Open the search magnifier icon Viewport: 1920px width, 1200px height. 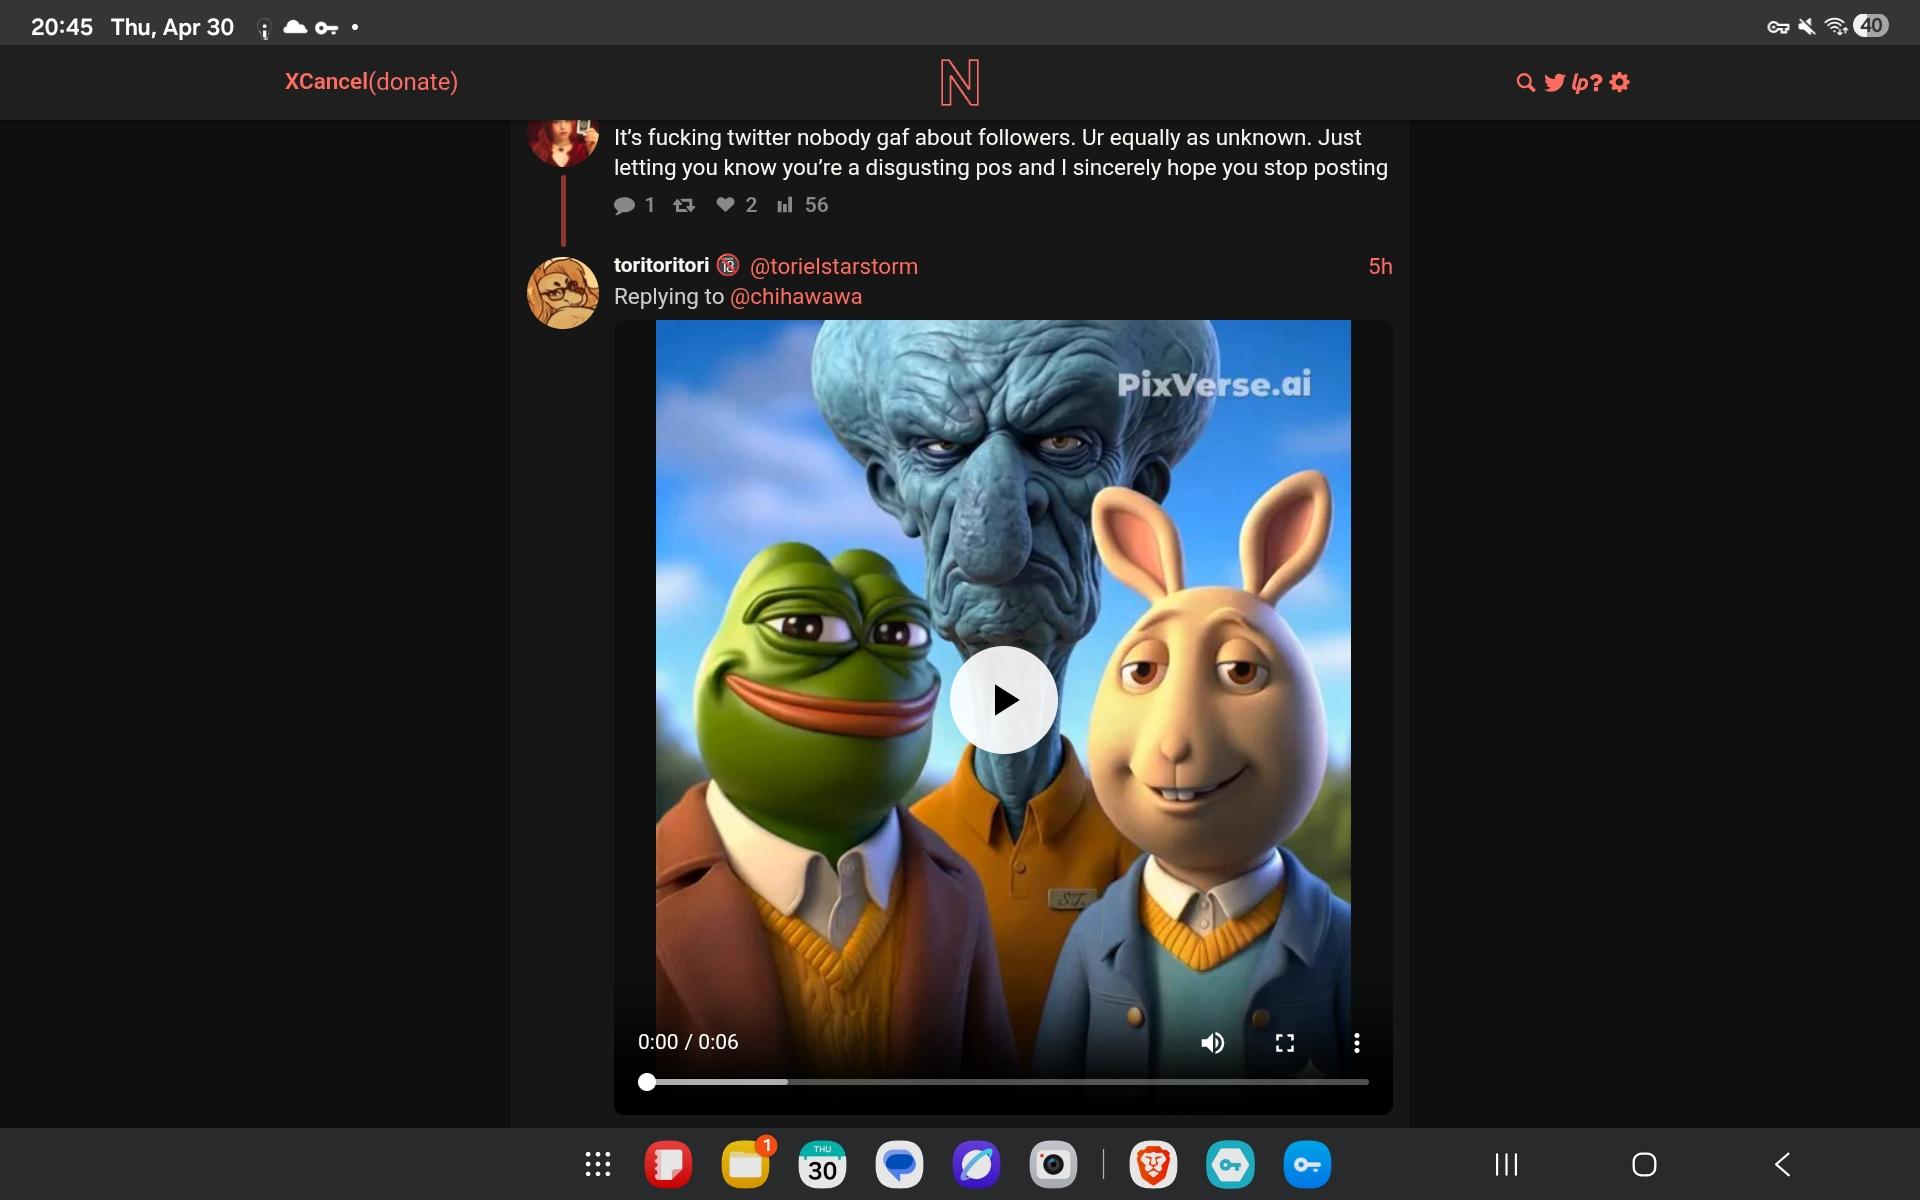[x=1525, y=83]
